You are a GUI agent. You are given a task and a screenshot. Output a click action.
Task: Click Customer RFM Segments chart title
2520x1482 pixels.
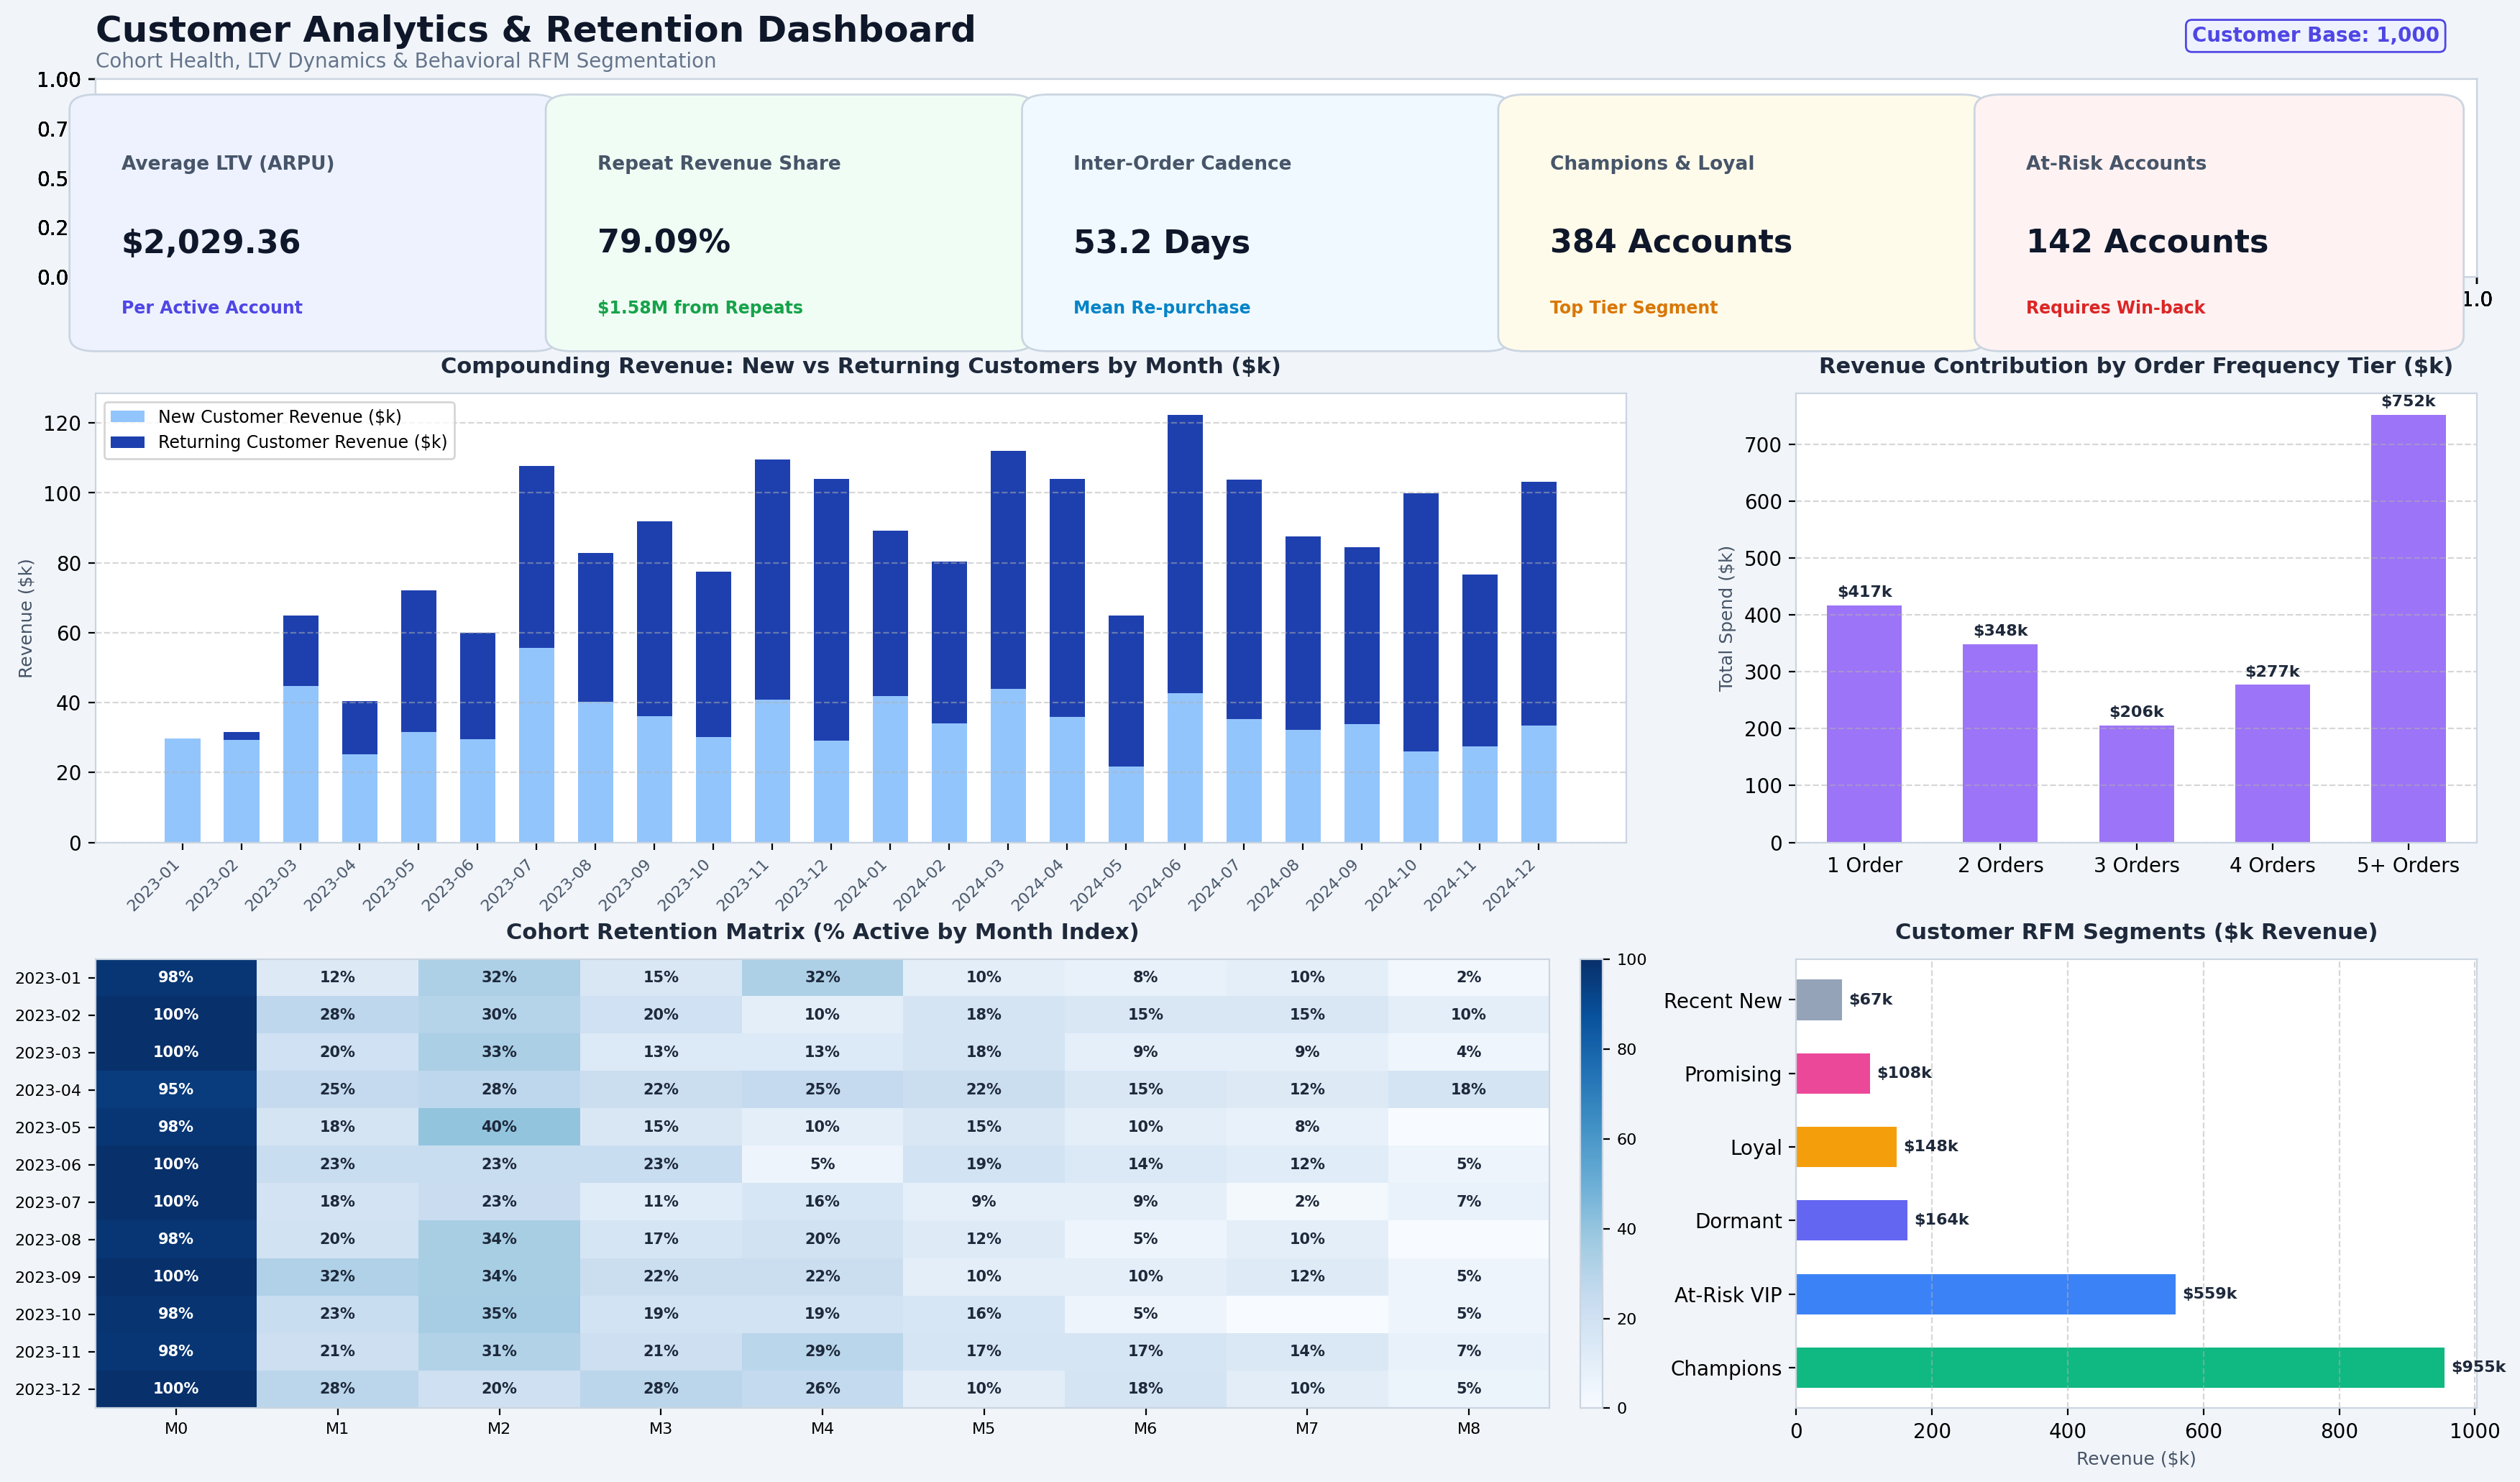click(2136, 932)
